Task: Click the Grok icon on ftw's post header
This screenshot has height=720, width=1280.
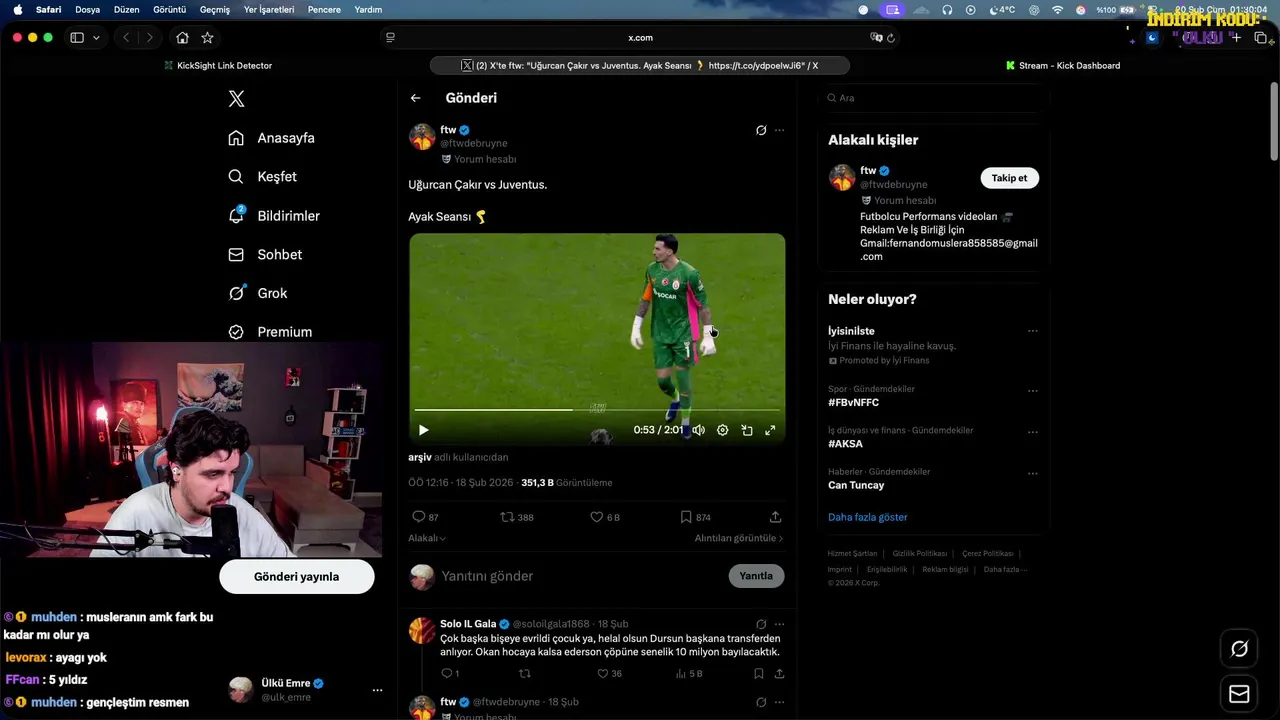Action: tap(761, 130)
